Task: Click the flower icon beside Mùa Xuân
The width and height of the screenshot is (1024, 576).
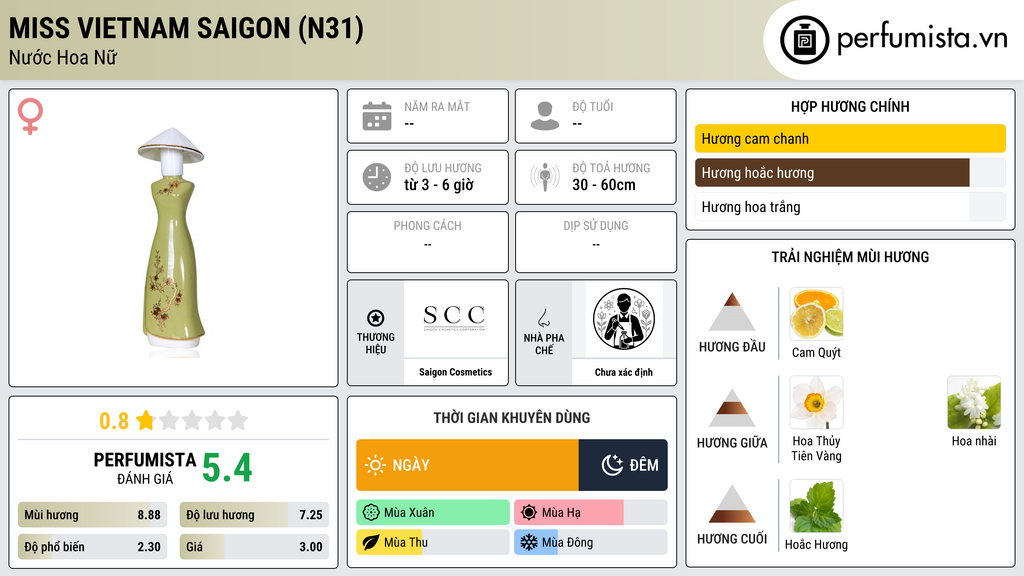Action: 371,513
